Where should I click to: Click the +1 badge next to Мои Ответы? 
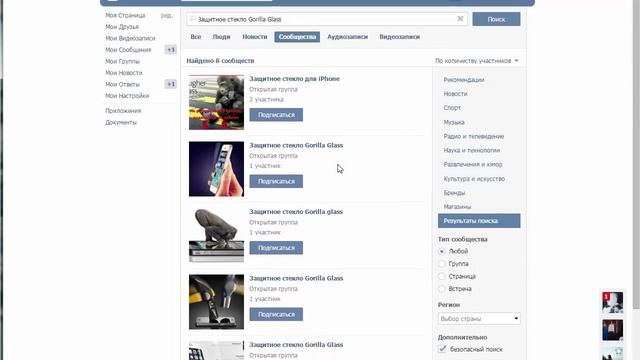(171, 84)
